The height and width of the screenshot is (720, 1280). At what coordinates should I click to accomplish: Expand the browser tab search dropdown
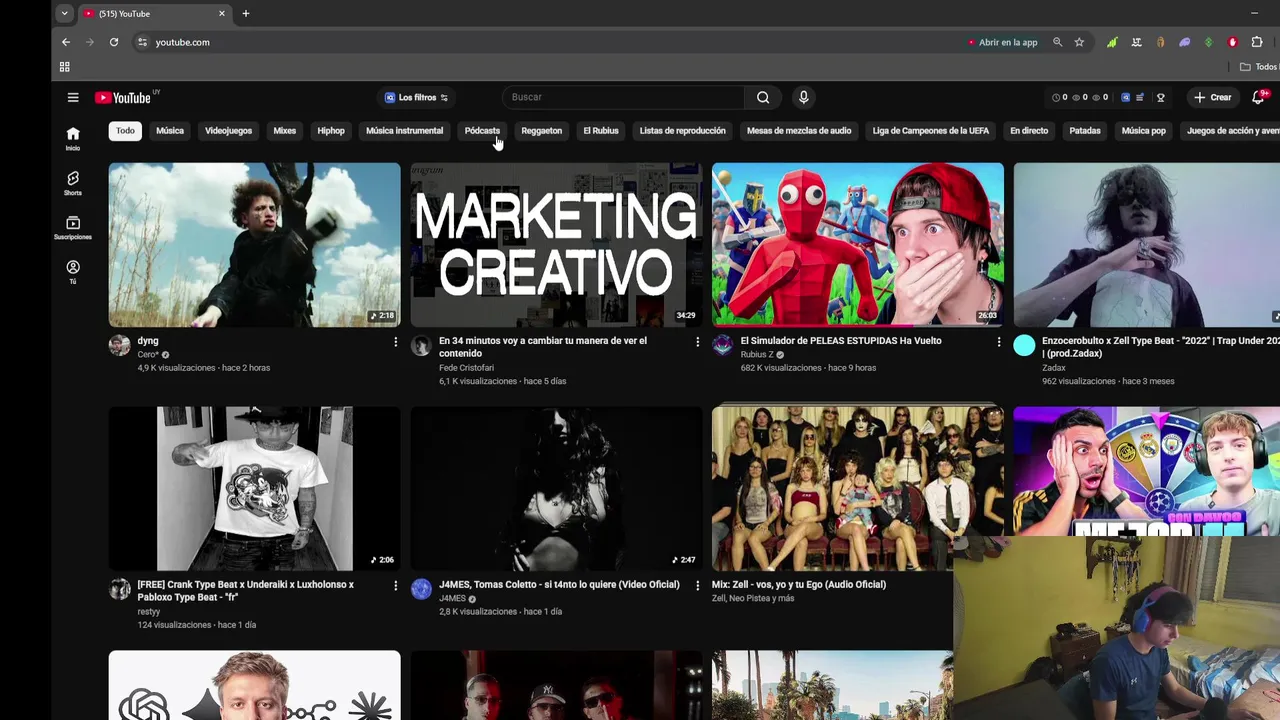point(64,14)
